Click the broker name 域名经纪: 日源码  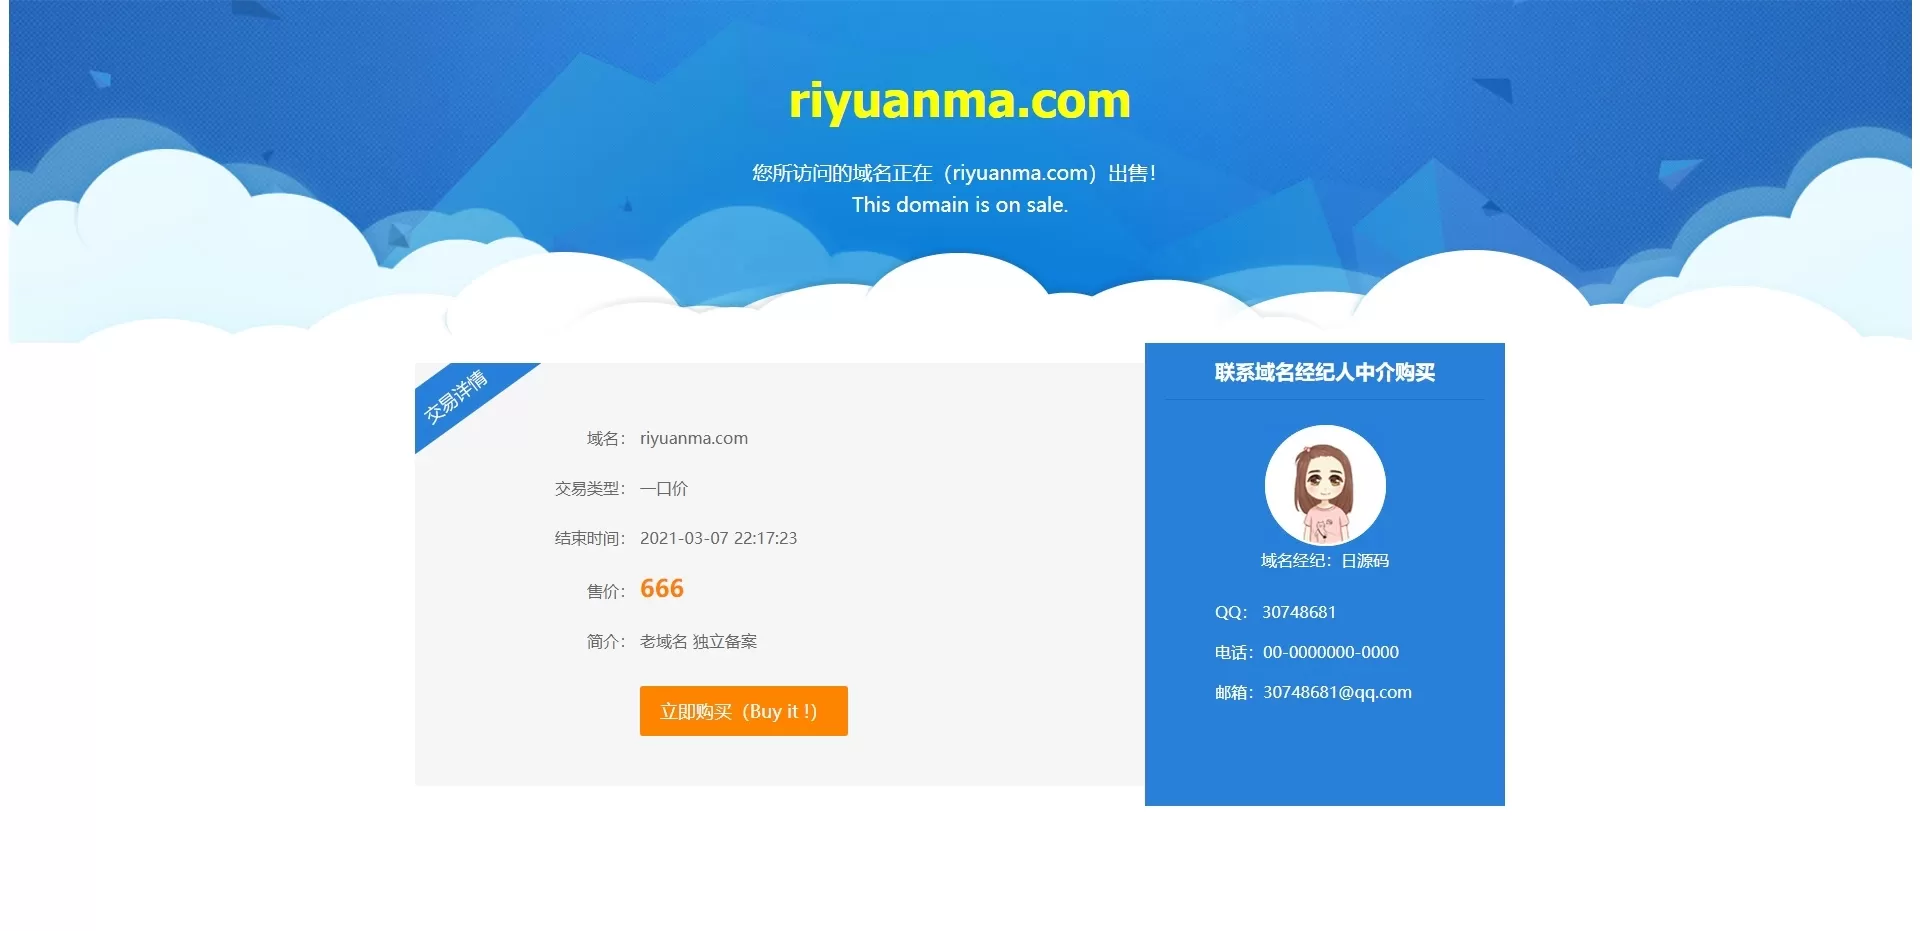[1325, 560]
